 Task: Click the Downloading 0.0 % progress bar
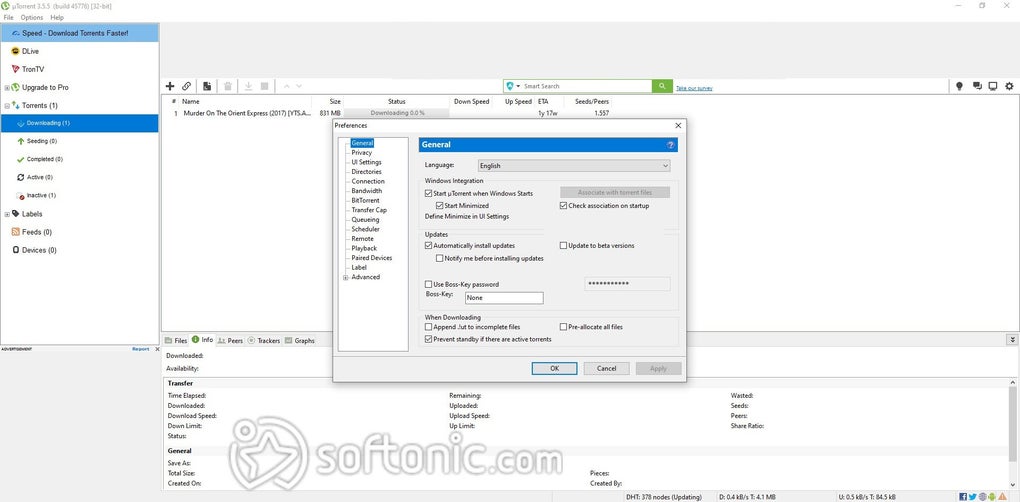397,113
